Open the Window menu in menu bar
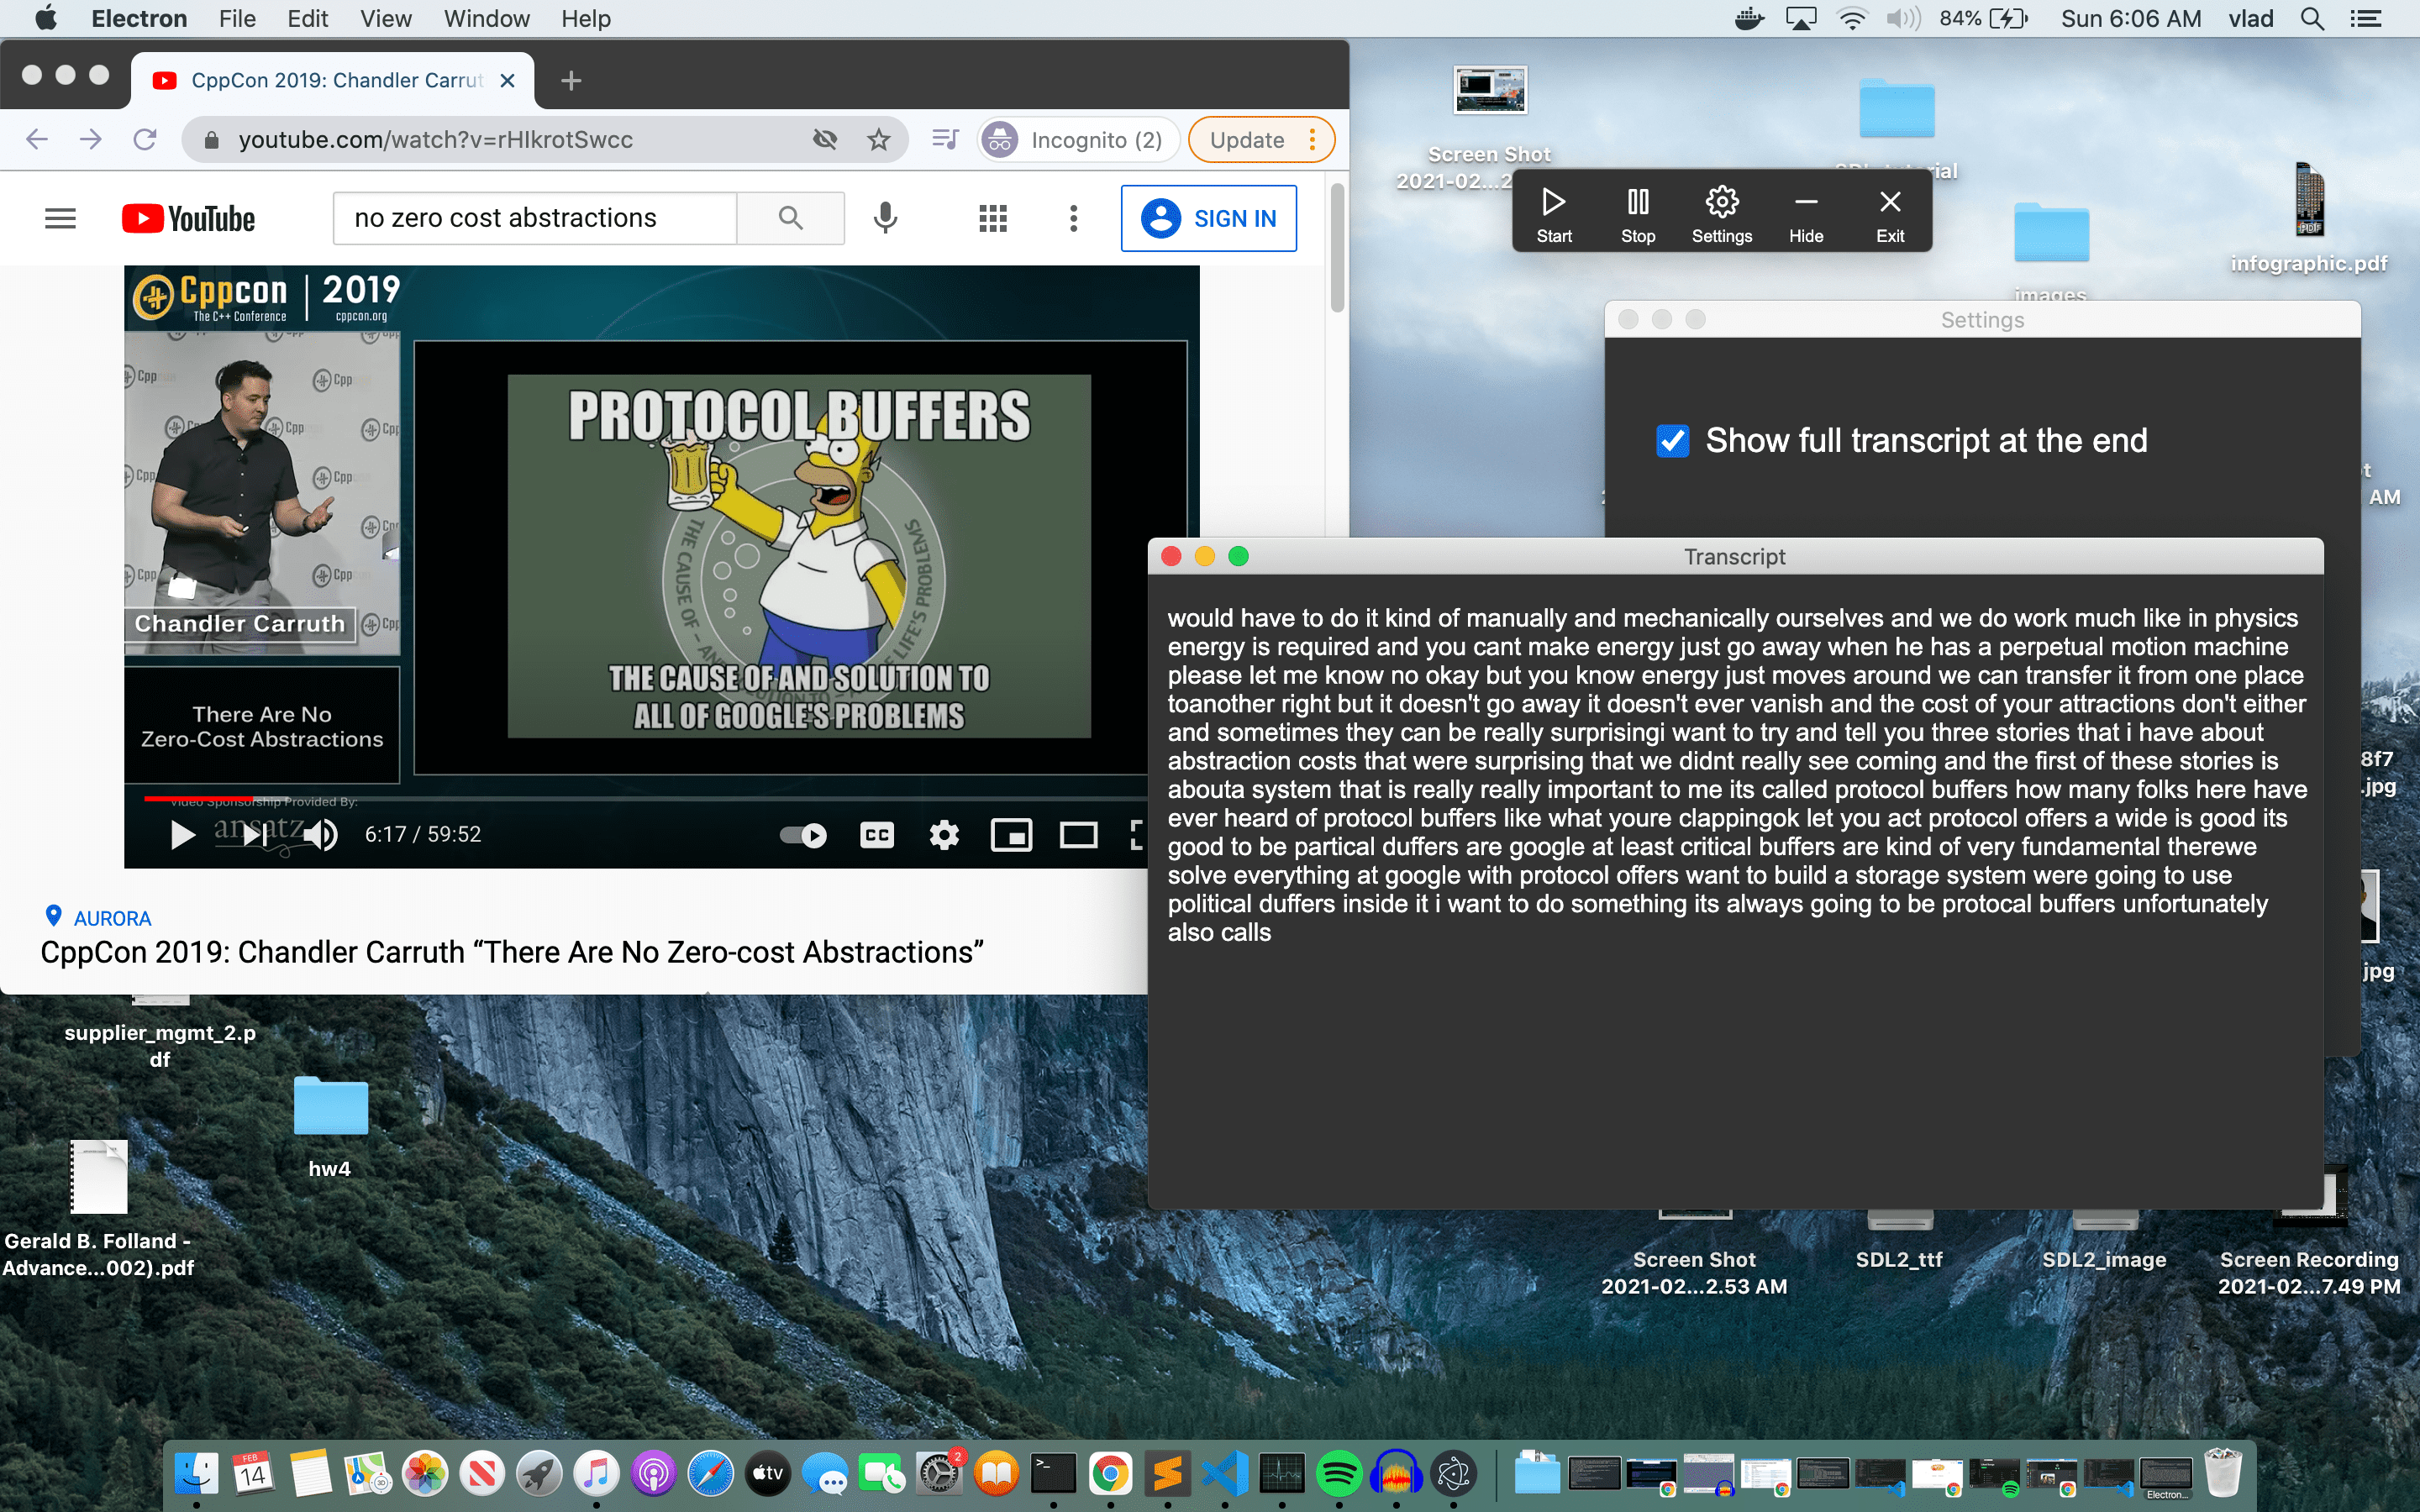Screen dimensions: 2420x1512 click(x=486, y=19)
